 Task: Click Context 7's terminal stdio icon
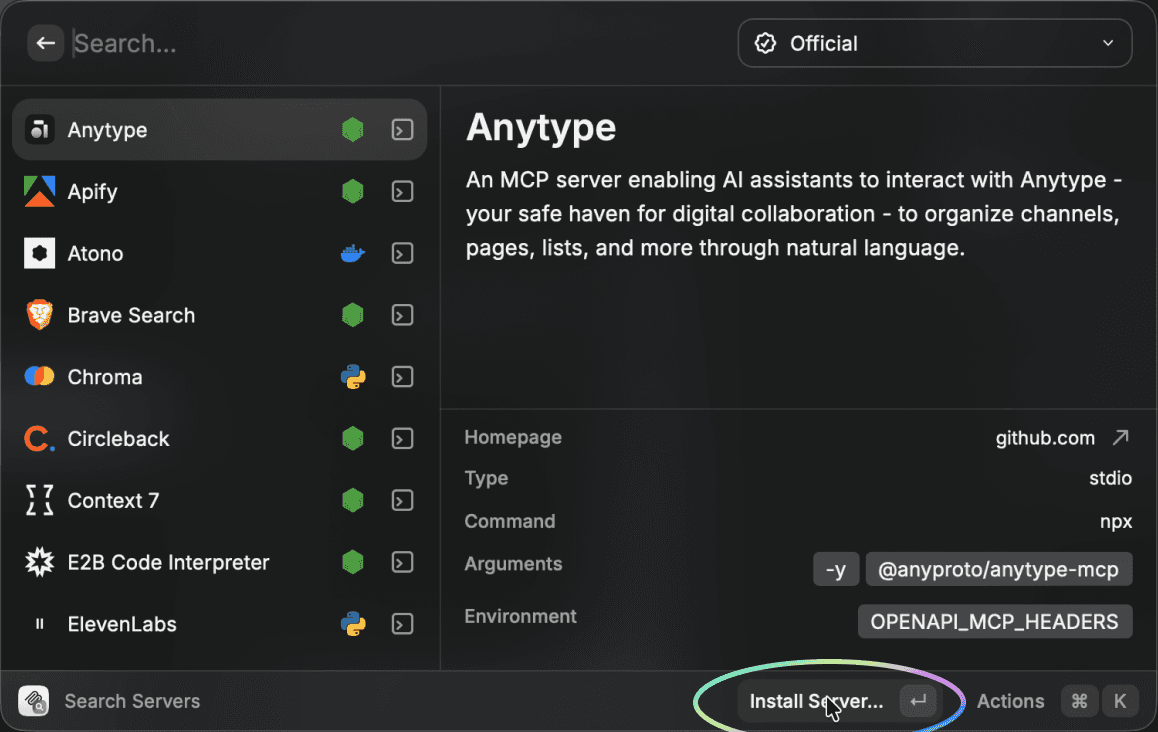(x=402, y=501)
